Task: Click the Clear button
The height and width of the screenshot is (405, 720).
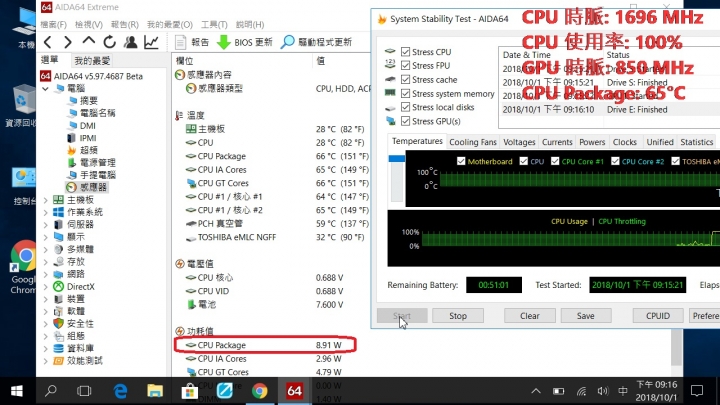Action: point(529,315)
